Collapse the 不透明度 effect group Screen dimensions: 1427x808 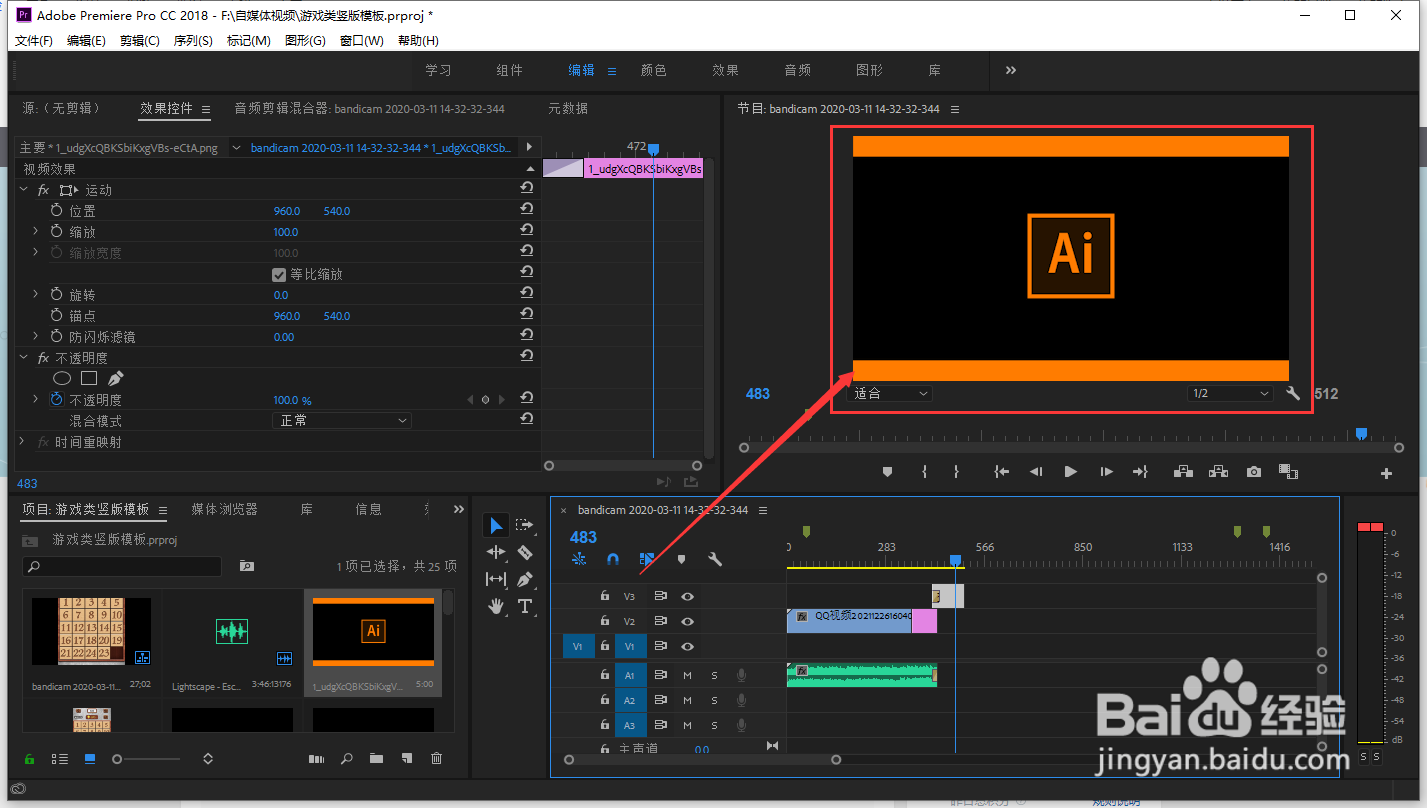[24, 357]
